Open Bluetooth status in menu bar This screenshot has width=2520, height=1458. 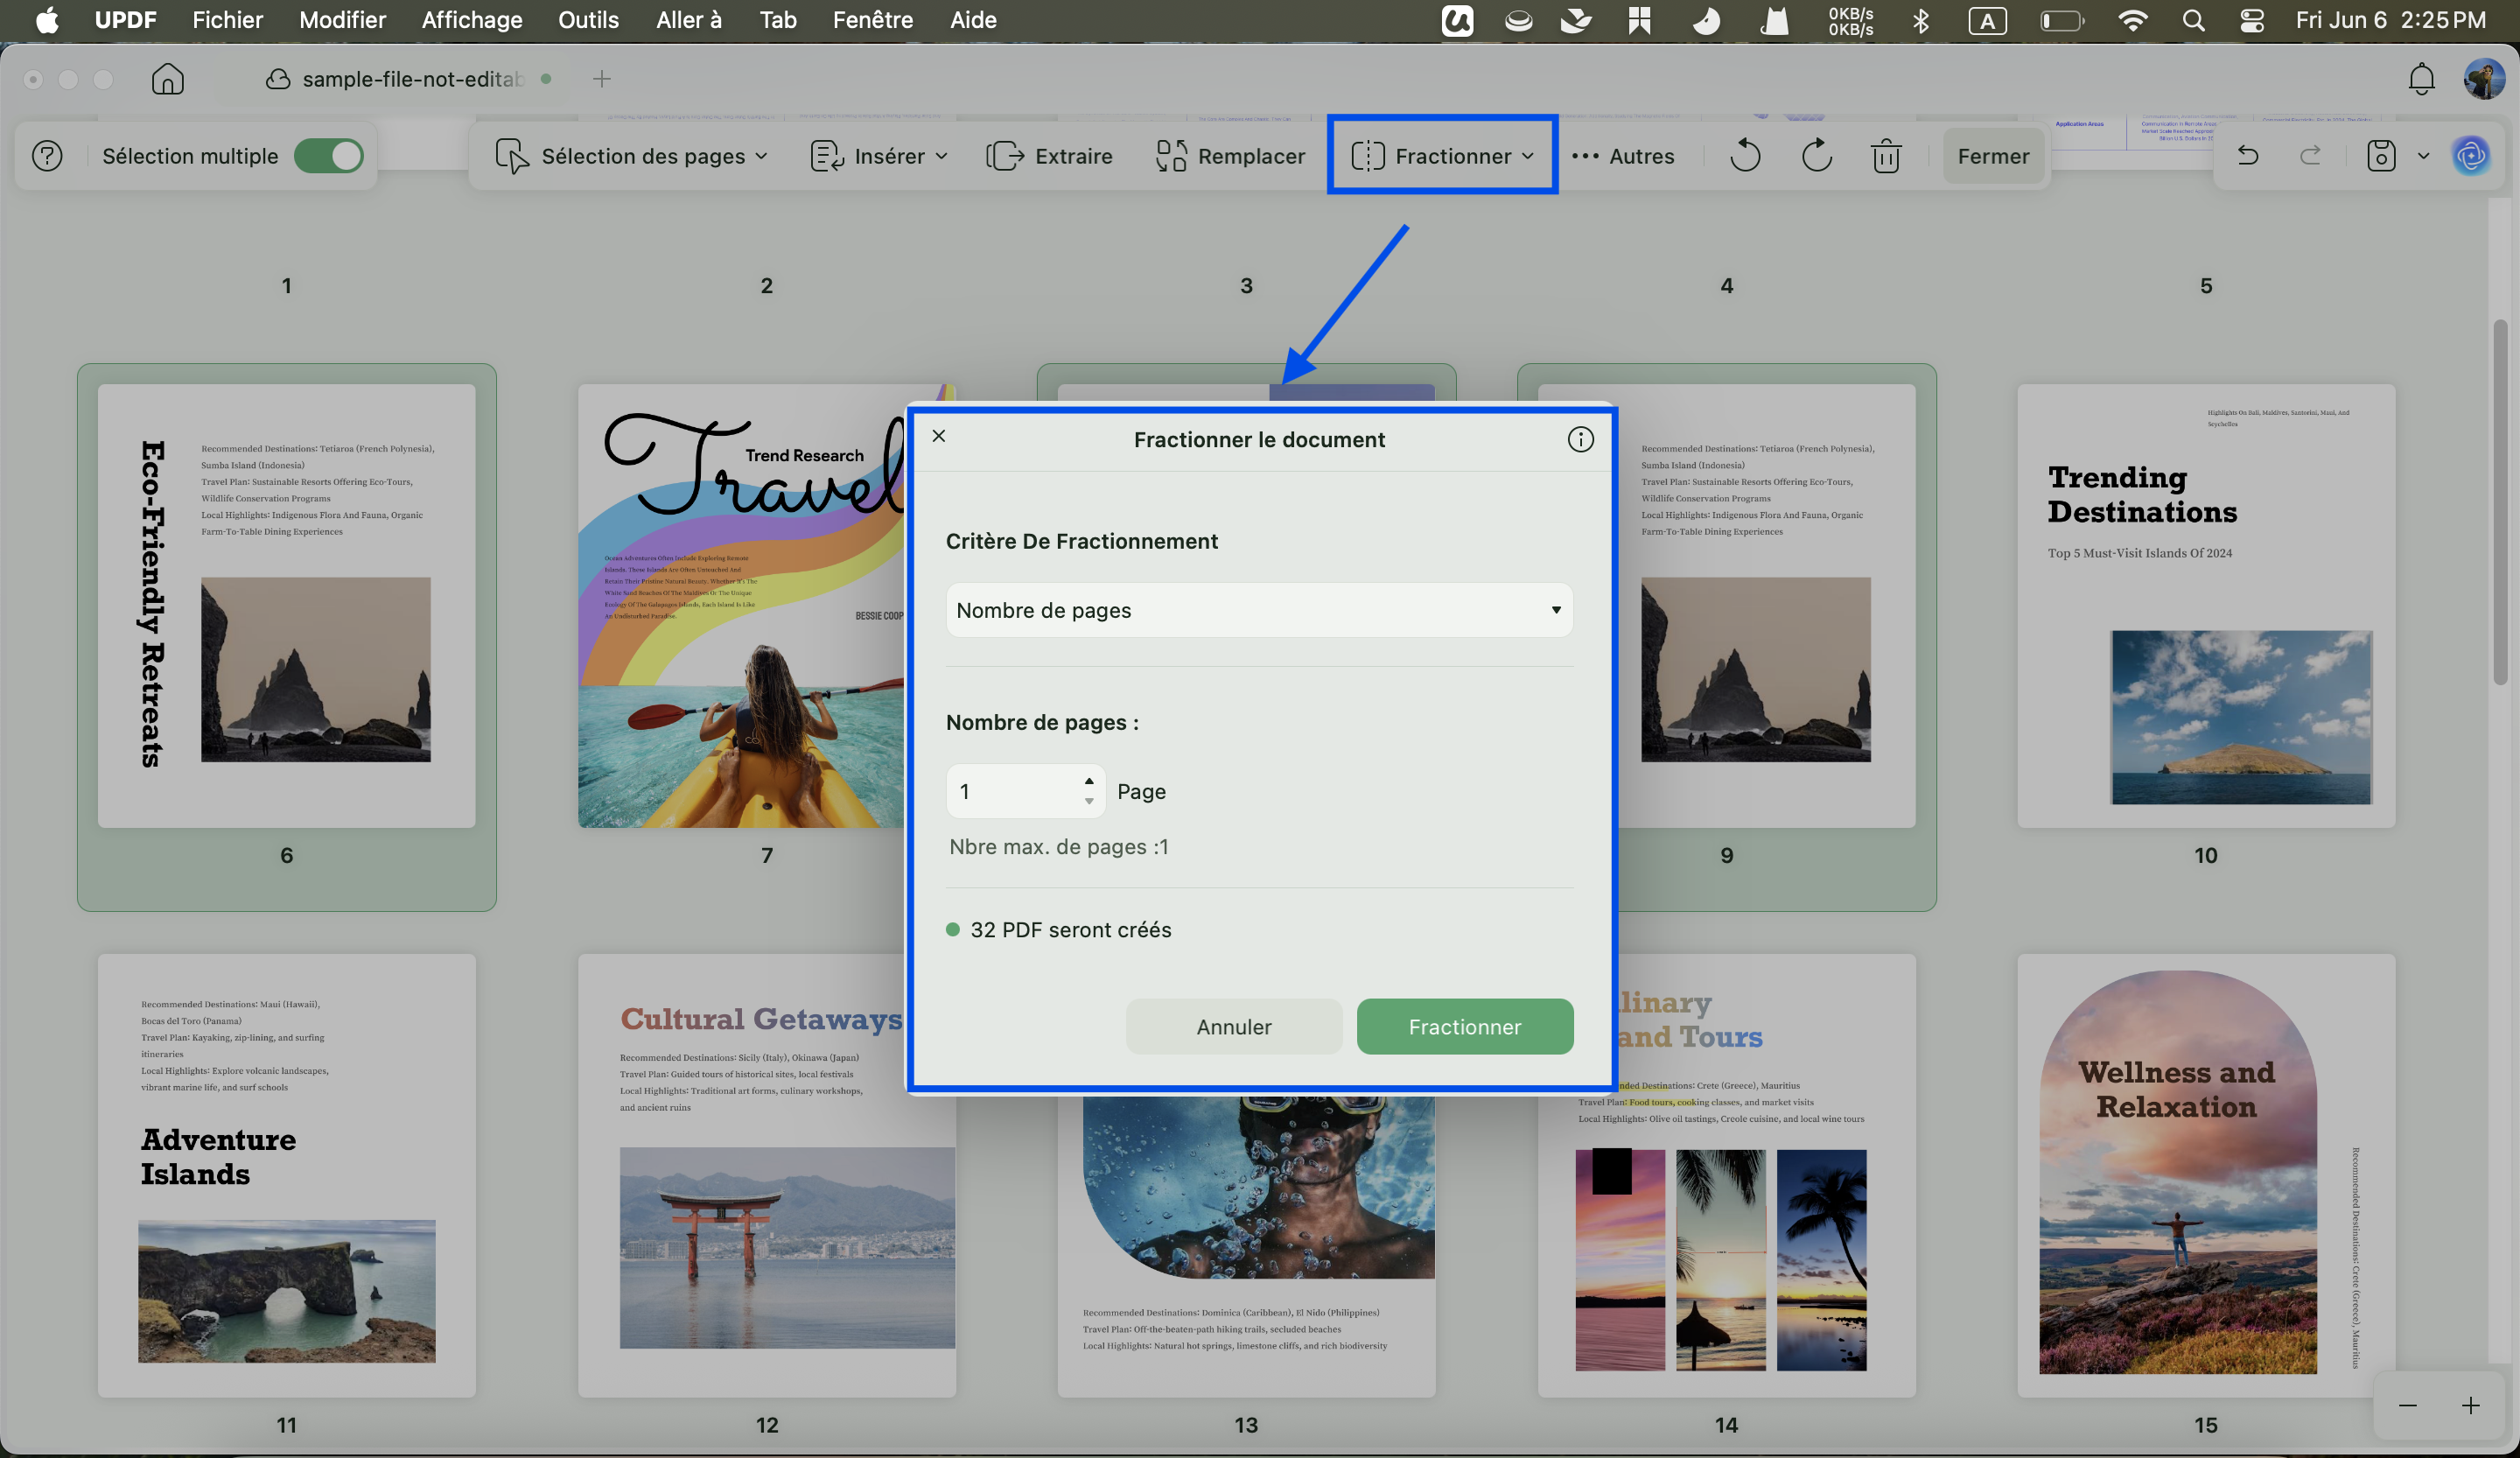[1920, 20]
